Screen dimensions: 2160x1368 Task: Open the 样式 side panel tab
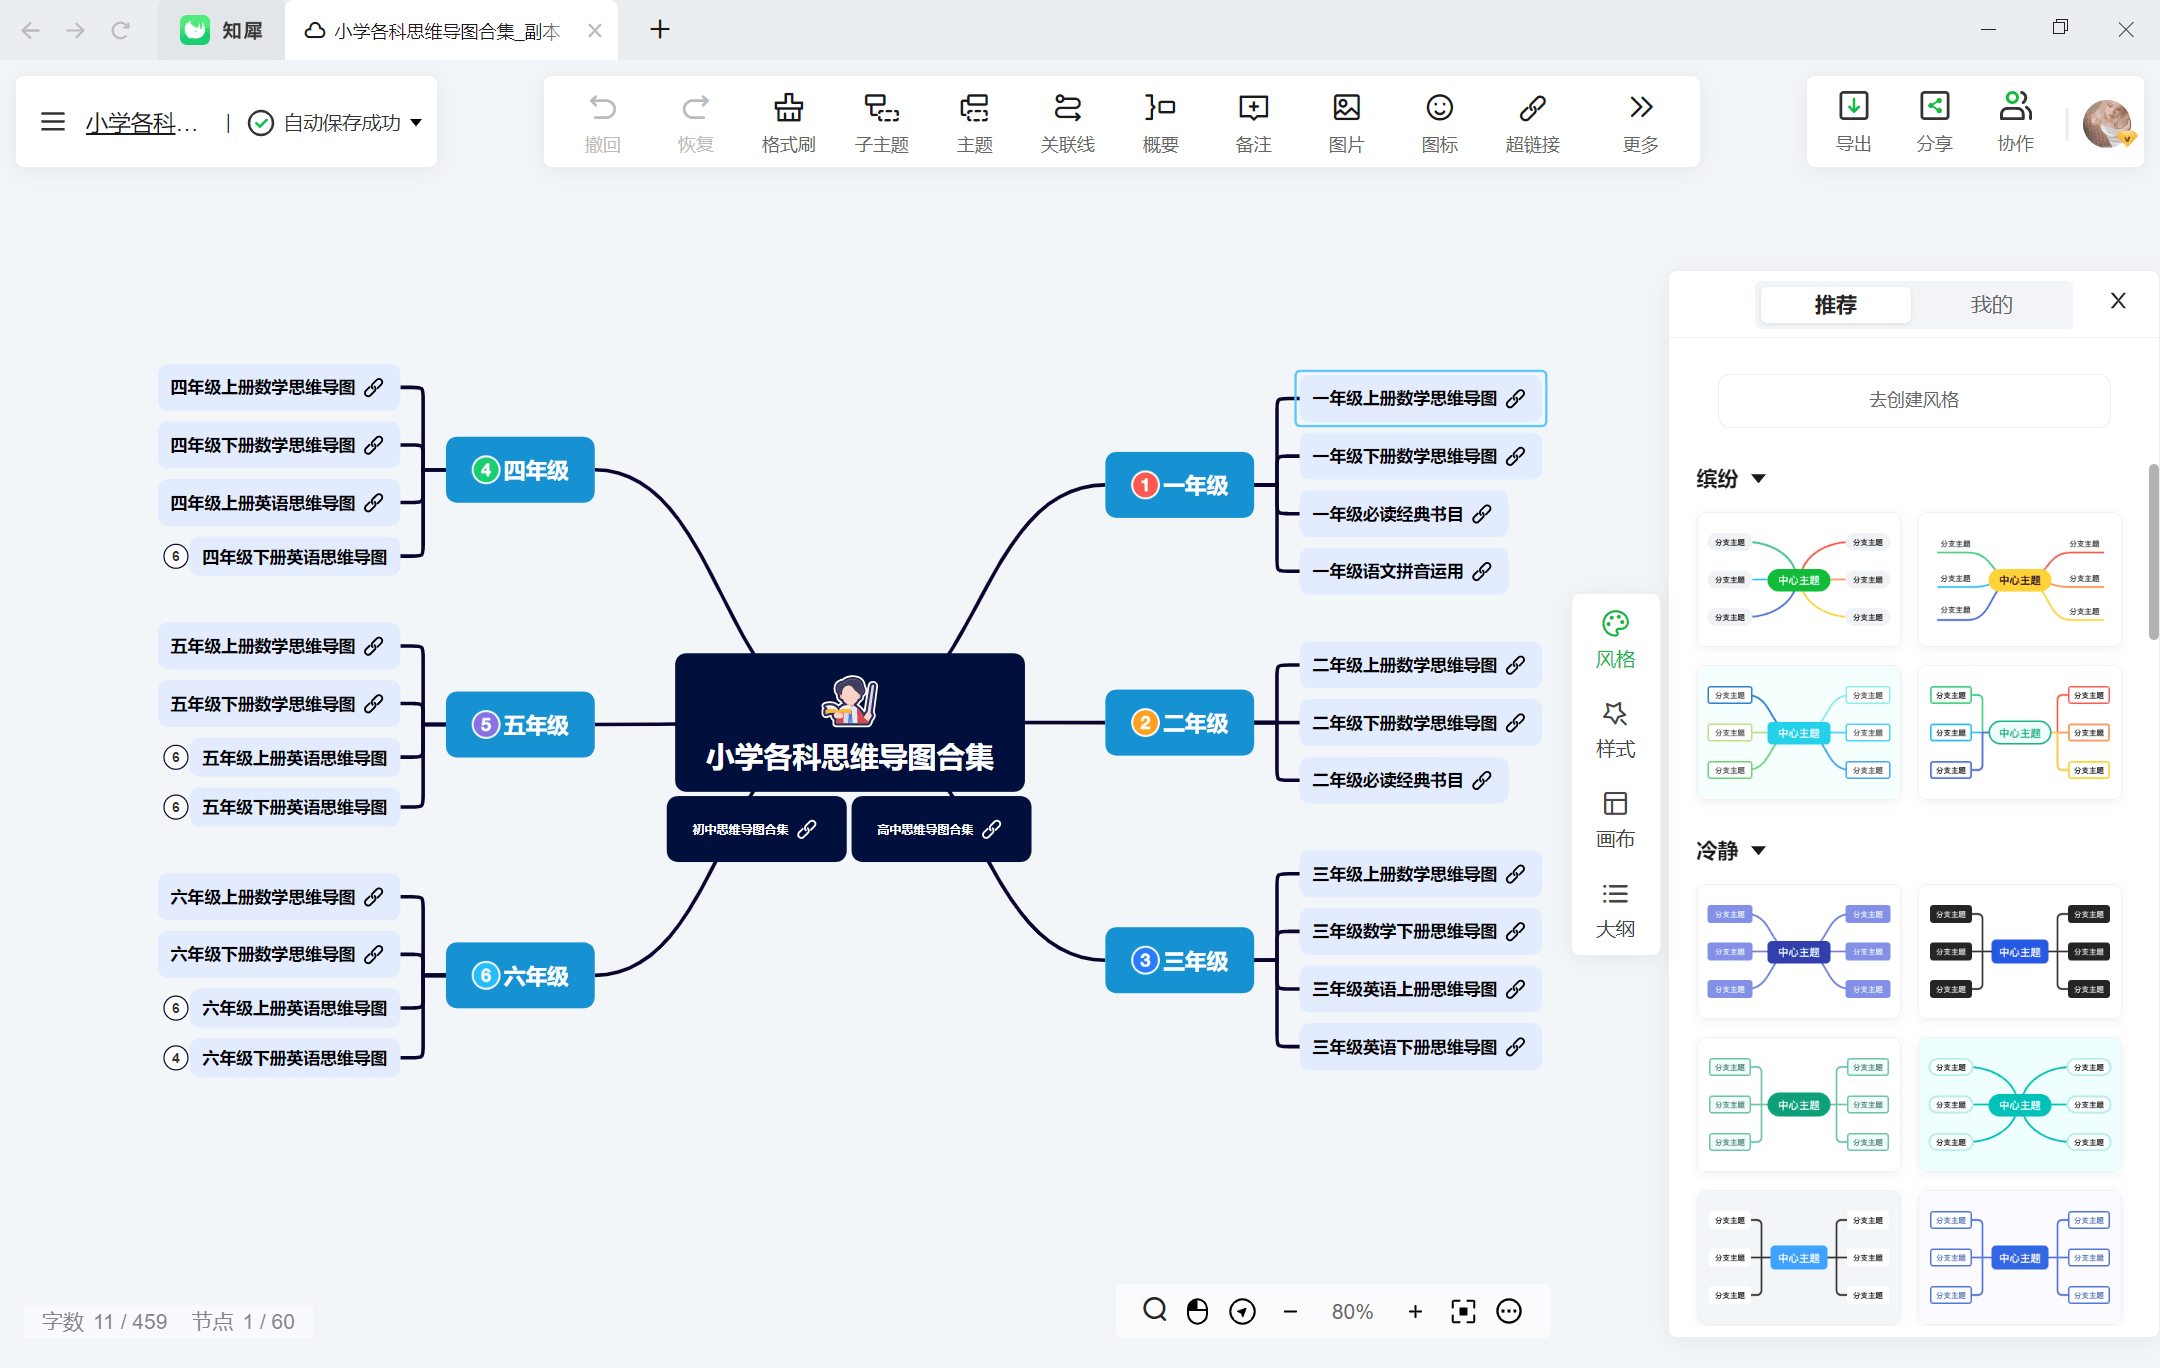1615,730
